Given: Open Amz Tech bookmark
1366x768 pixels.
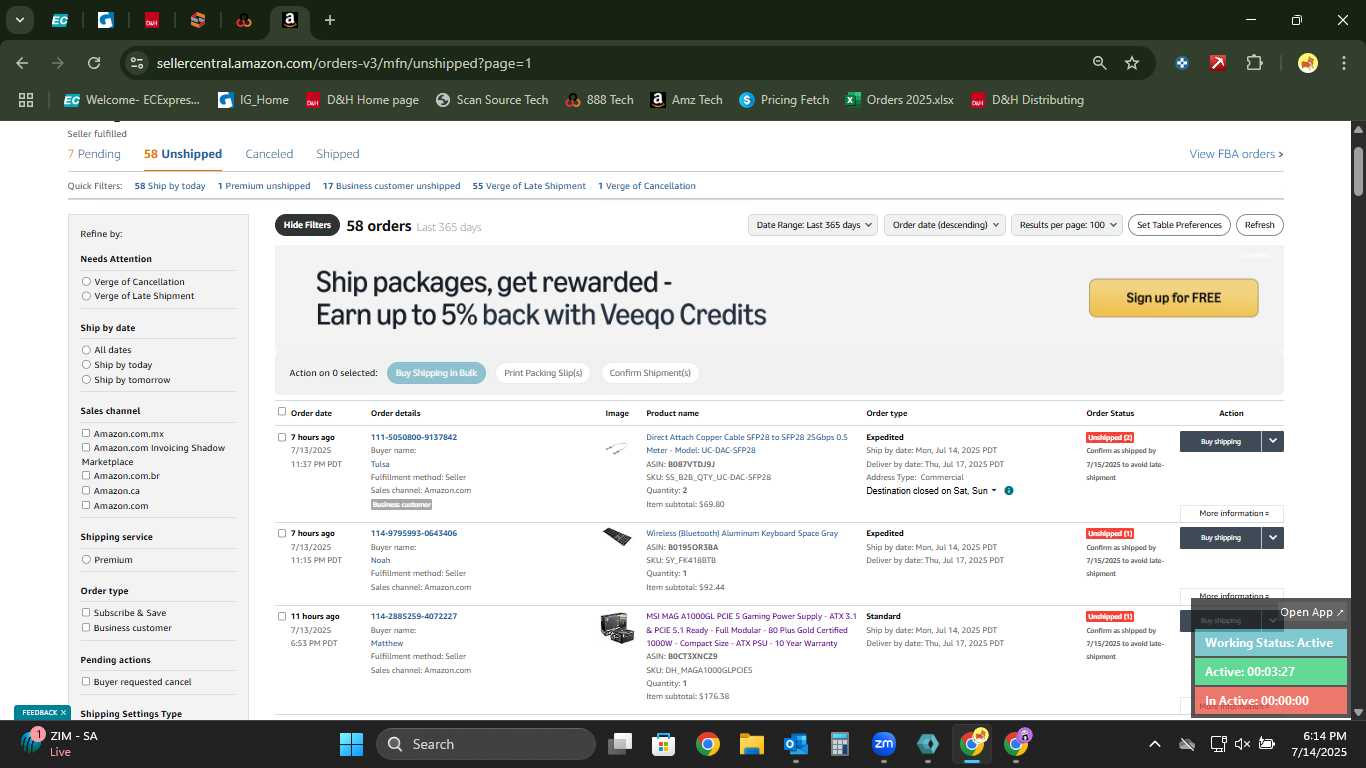Looking at the screenshot, I should pos(686,100).
